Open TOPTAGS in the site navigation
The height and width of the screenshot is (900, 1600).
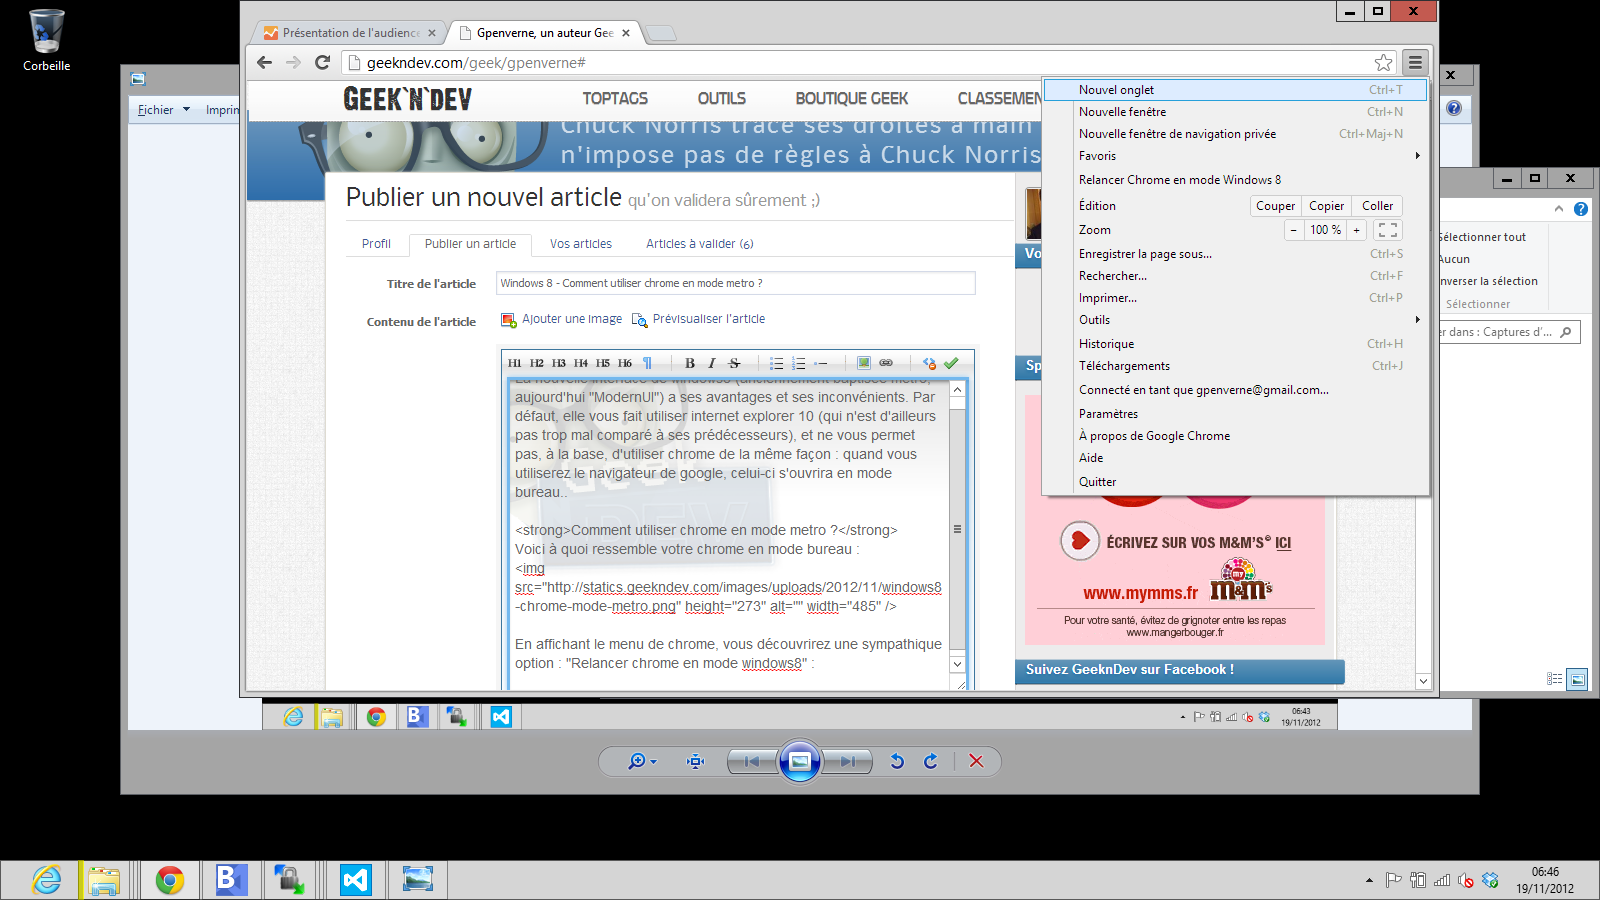tap(615, 98)
